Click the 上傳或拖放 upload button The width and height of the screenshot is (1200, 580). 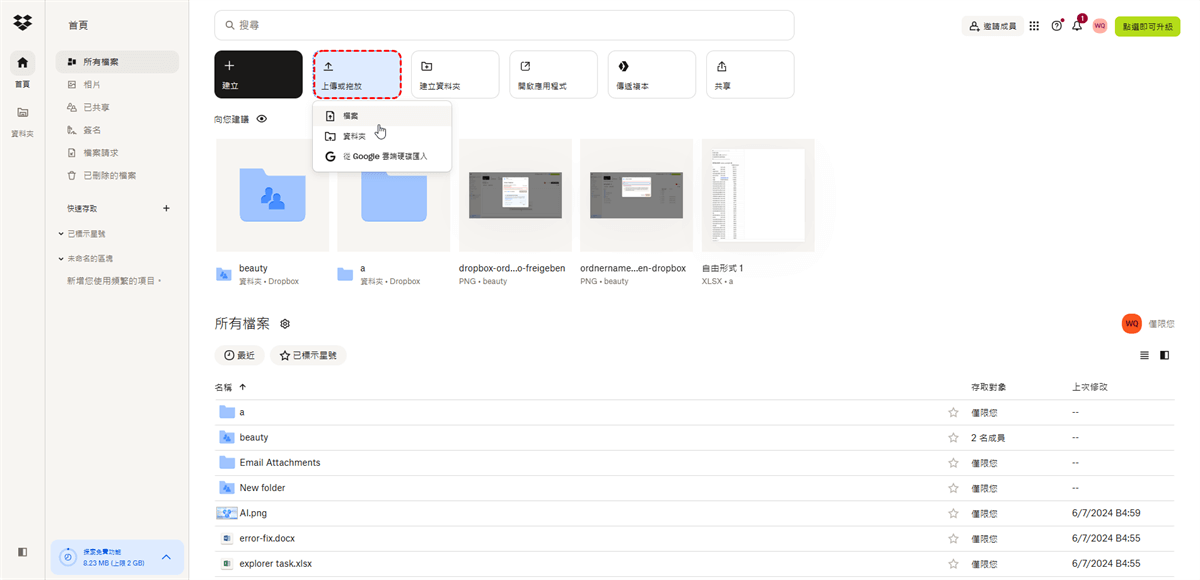357,75
